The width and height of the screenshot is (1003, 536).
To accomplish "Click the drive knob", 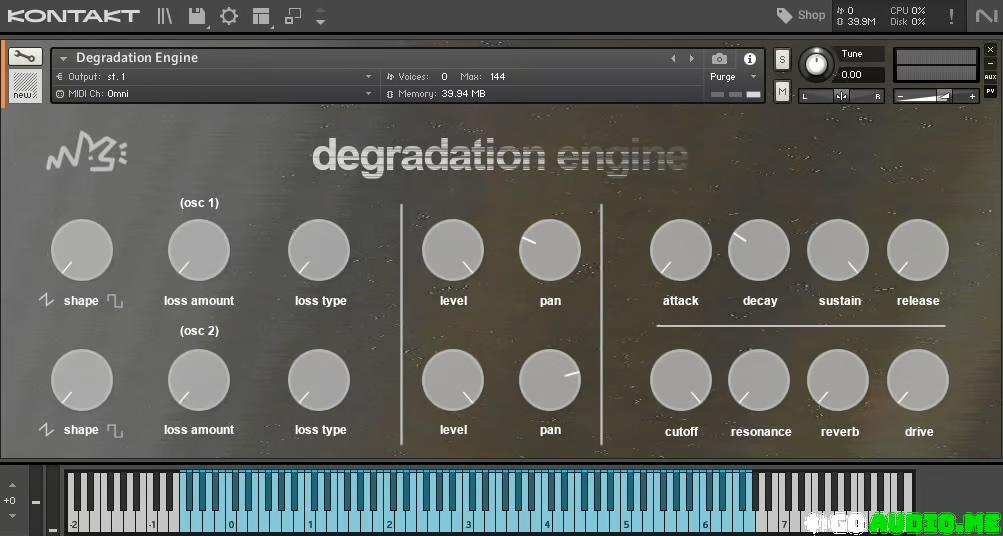I will click(918, 380).
